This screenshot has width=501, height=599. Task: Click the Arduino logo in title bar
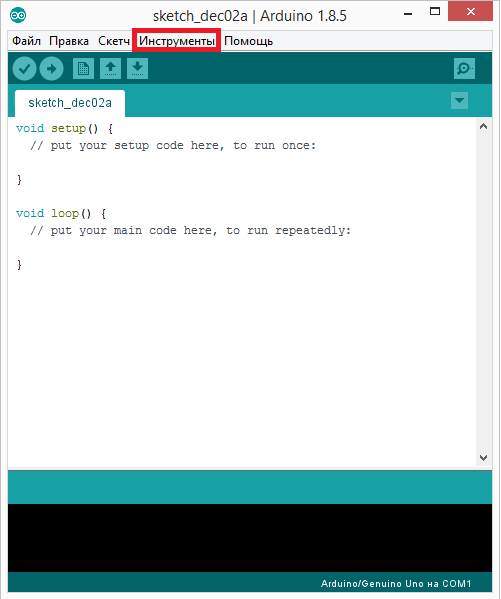[x=18, y=15]
